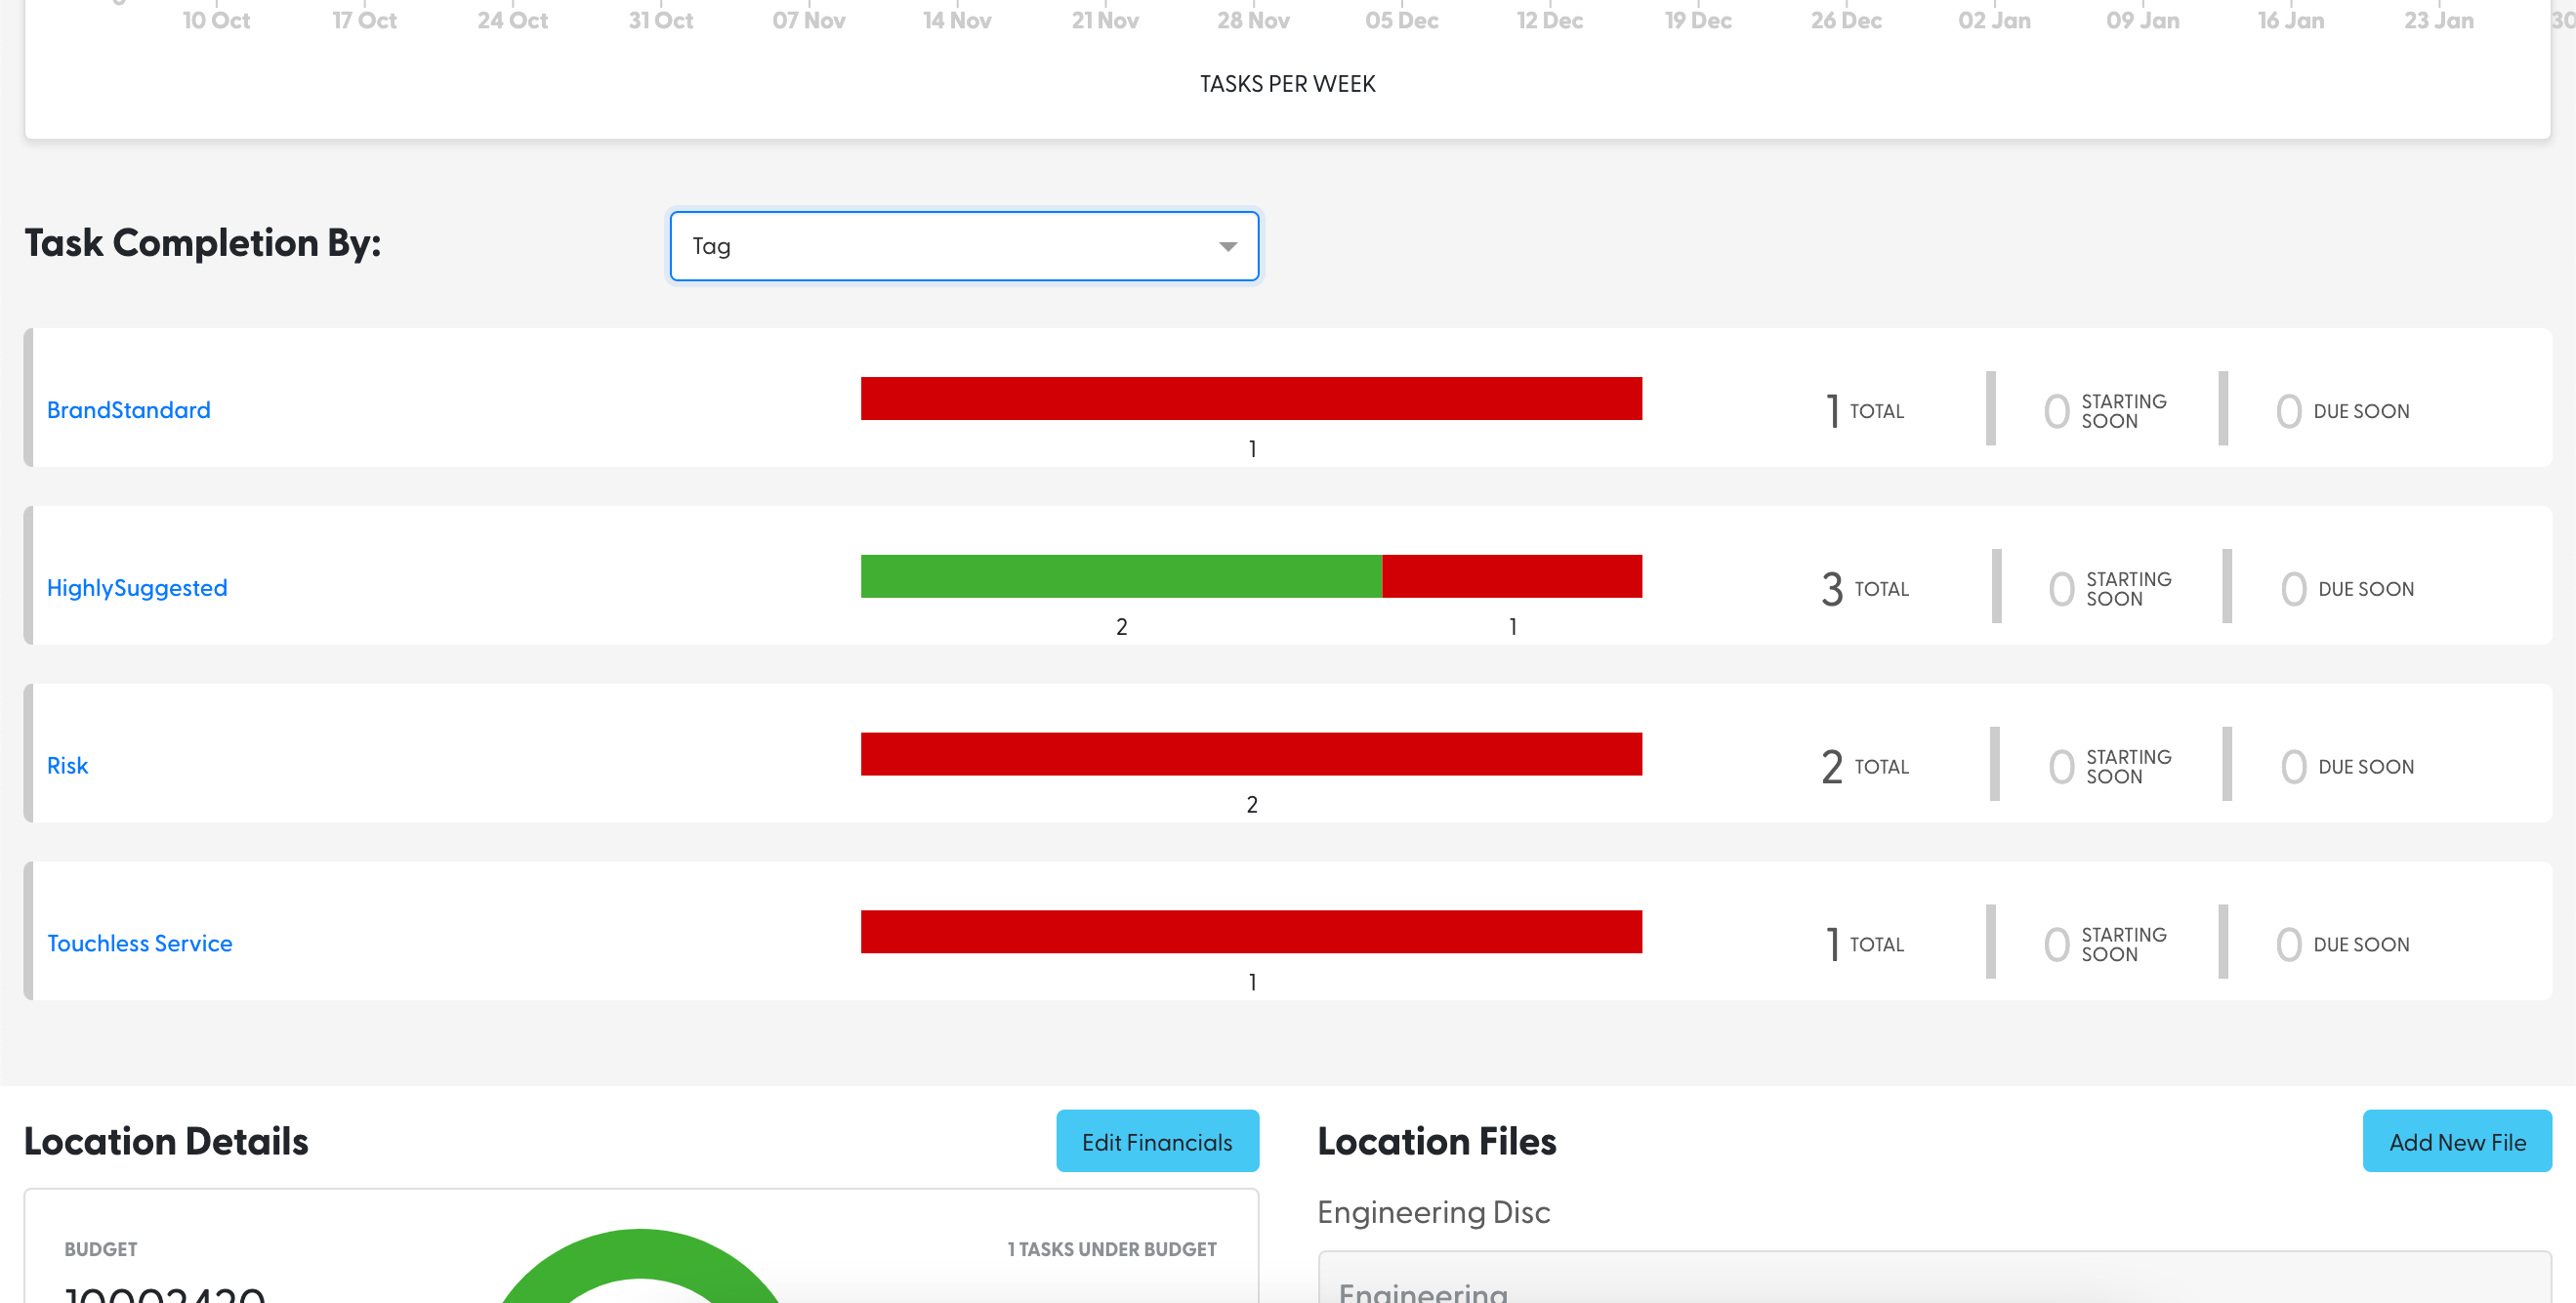Click the Edit Financials button
This screenshot has width=2576, height=1303.
coord(1157,1141)
